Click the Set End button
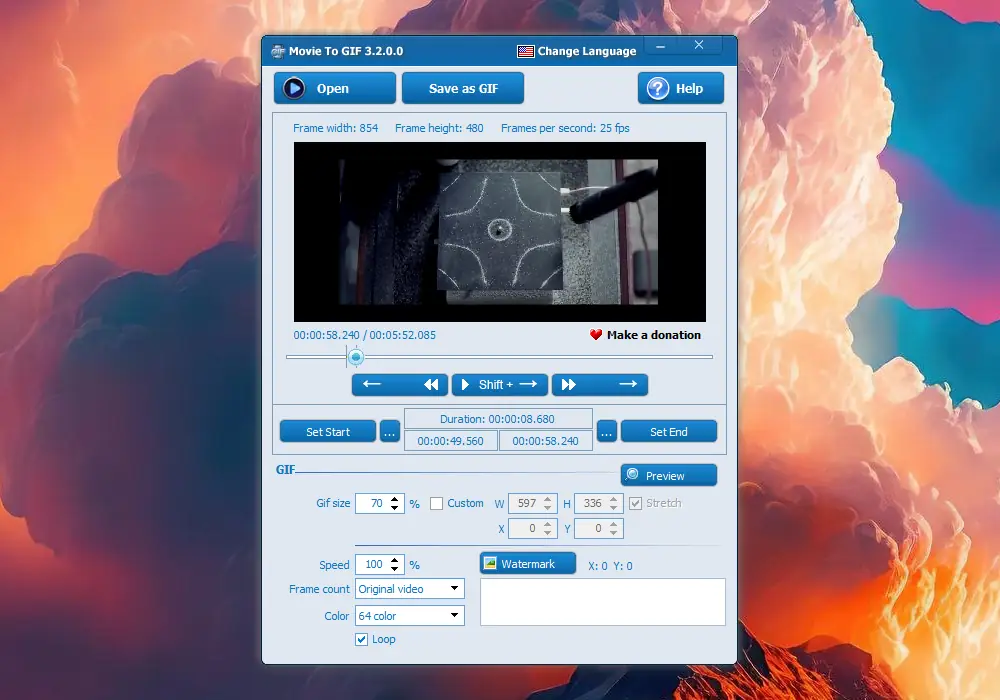Viewport: 1000px width, 700px height. pos(668,432)
